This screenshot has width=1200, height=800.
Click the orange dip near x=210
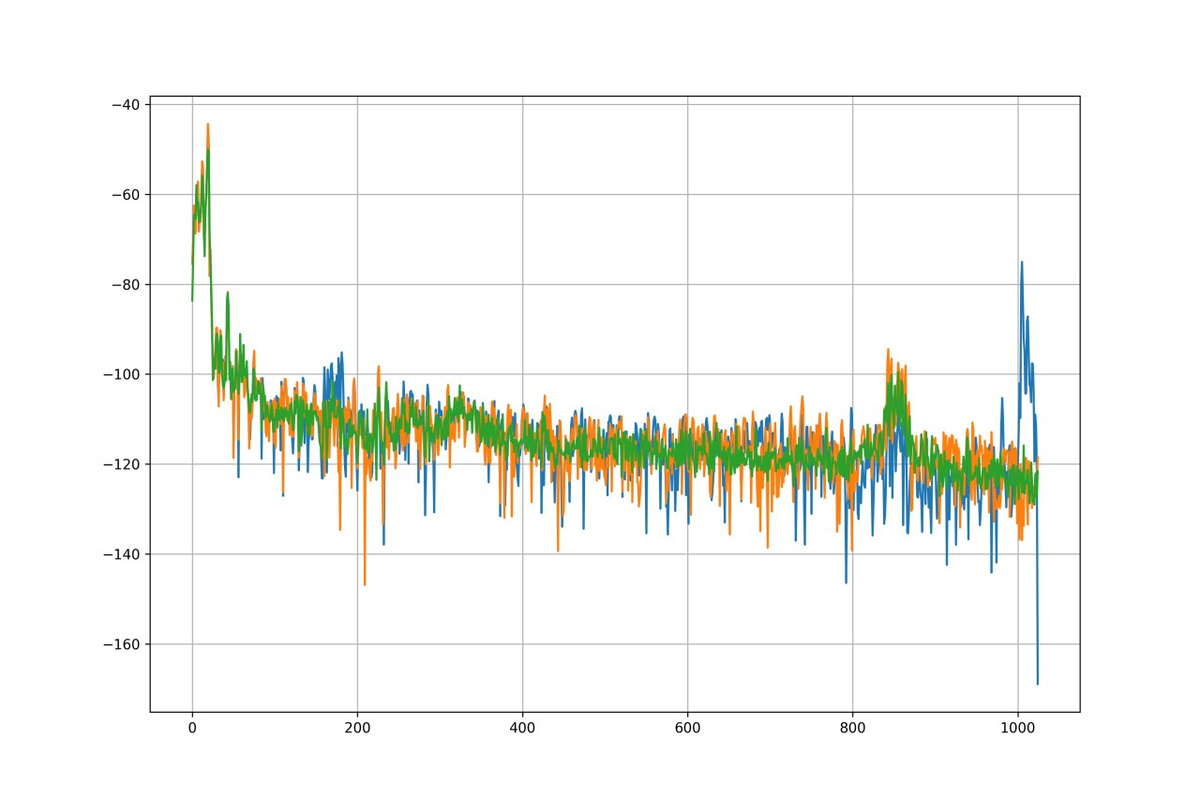click(366, 586)
